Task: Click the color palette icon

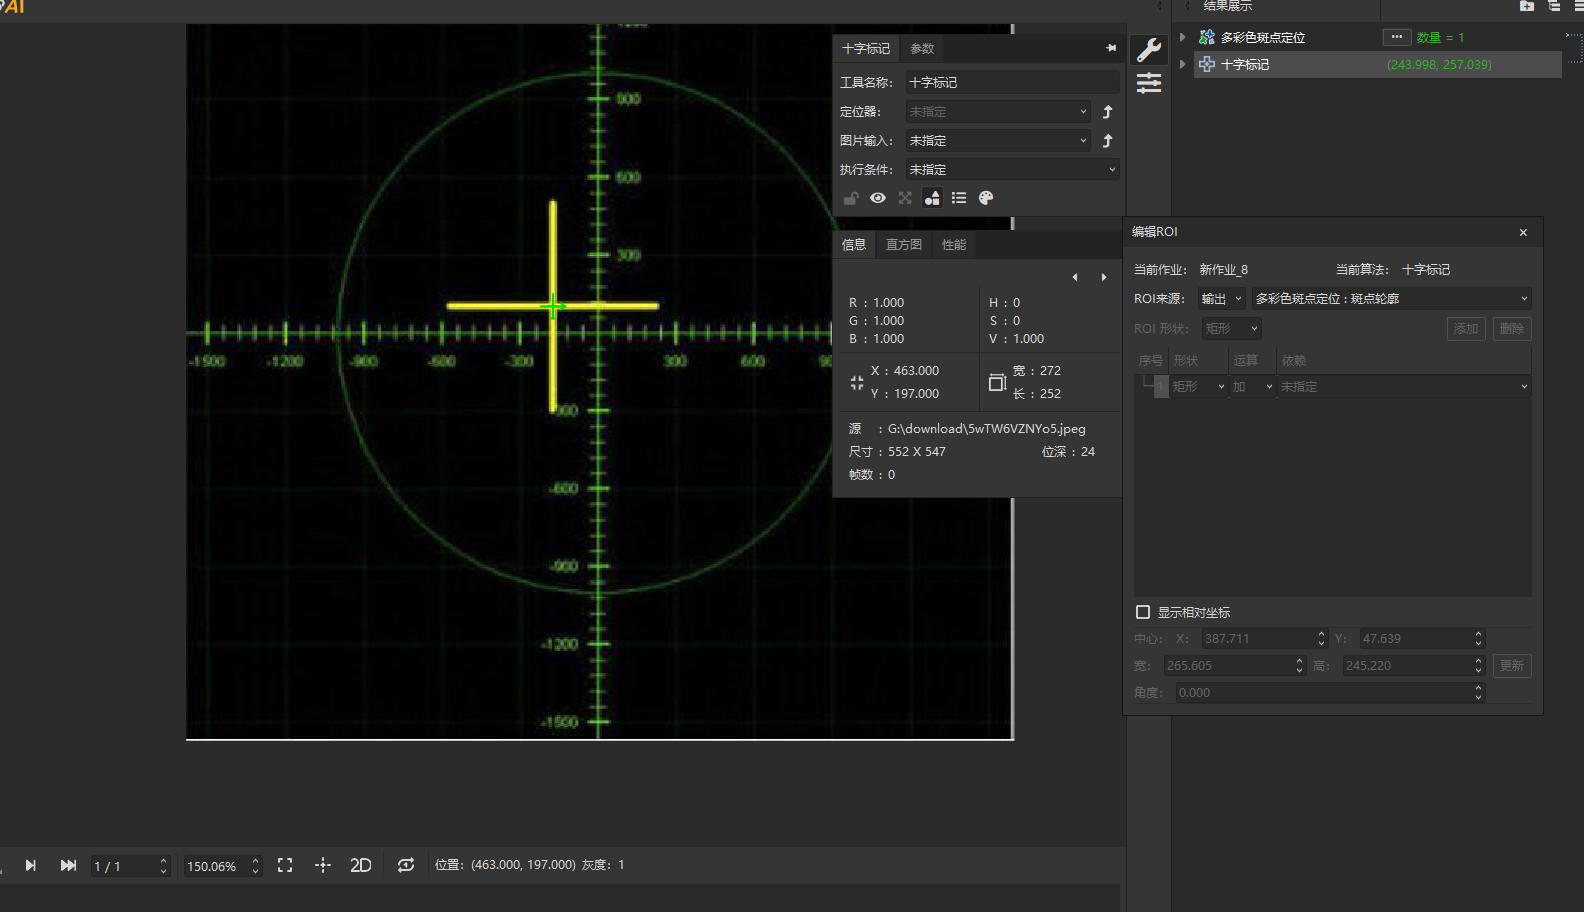Action: coord(986,198)
